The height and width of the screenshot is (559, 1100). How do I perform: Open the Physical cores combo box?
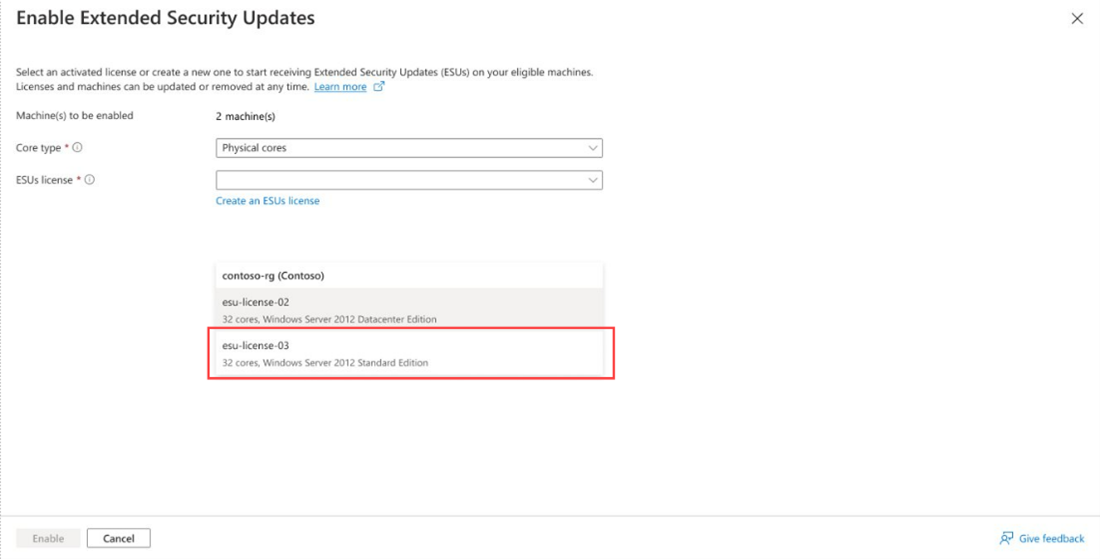pos(409,148)
